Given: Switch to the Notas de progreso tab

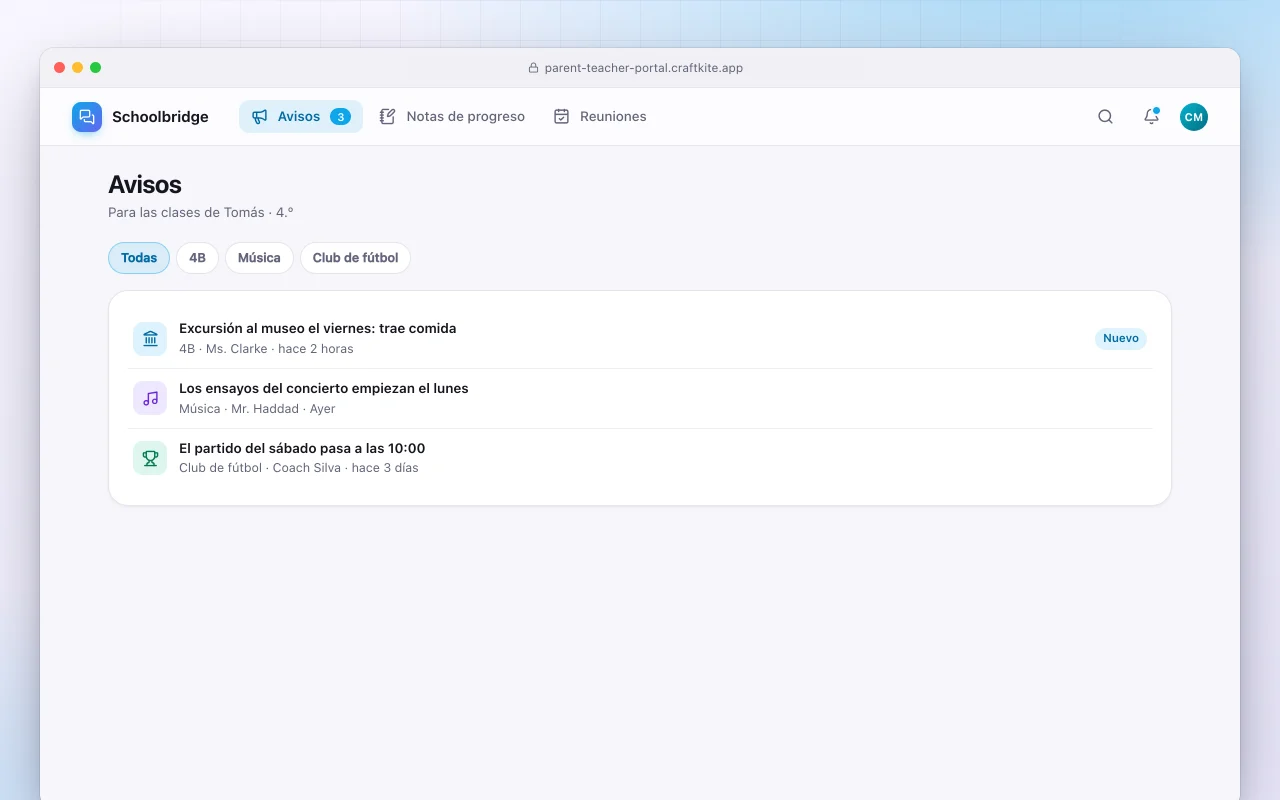Looking at the screenshot, I should tap(452, 117).
